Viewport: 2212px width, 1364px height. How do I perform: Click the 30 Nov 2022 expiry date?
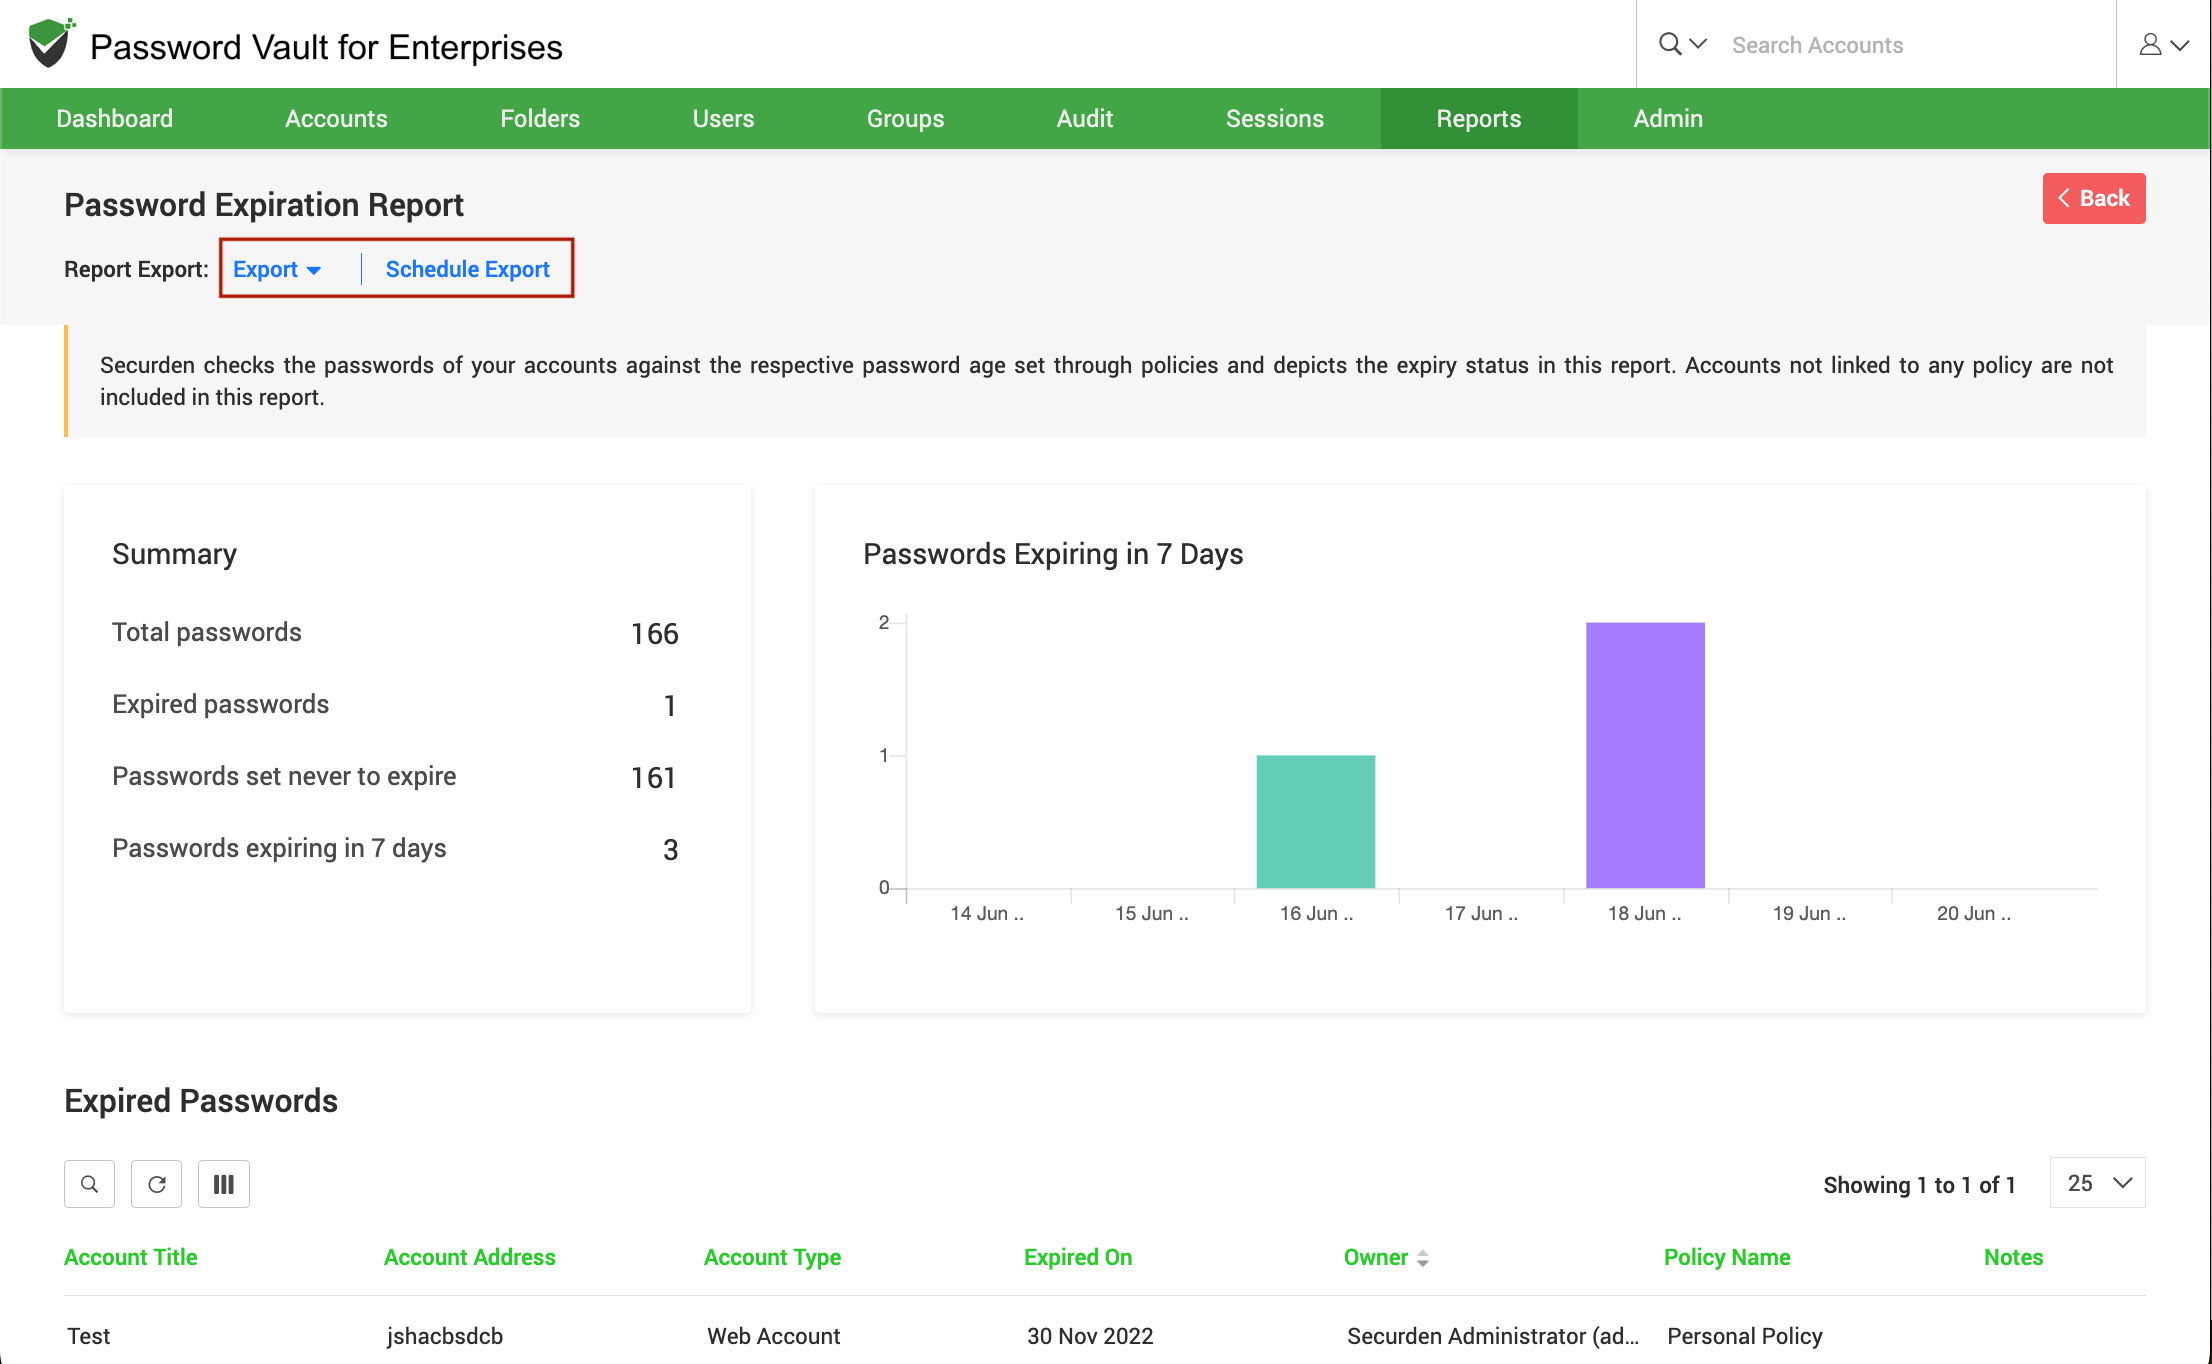[1090, 1336]
